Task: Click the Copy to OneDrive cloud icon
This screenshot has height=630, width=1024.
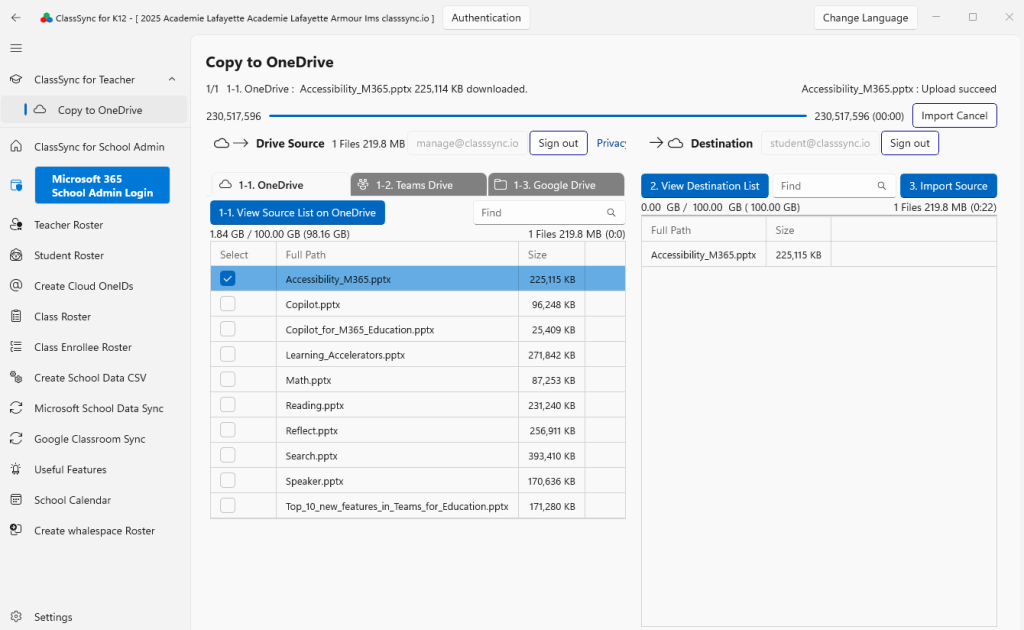Action: tap(40, 110)
